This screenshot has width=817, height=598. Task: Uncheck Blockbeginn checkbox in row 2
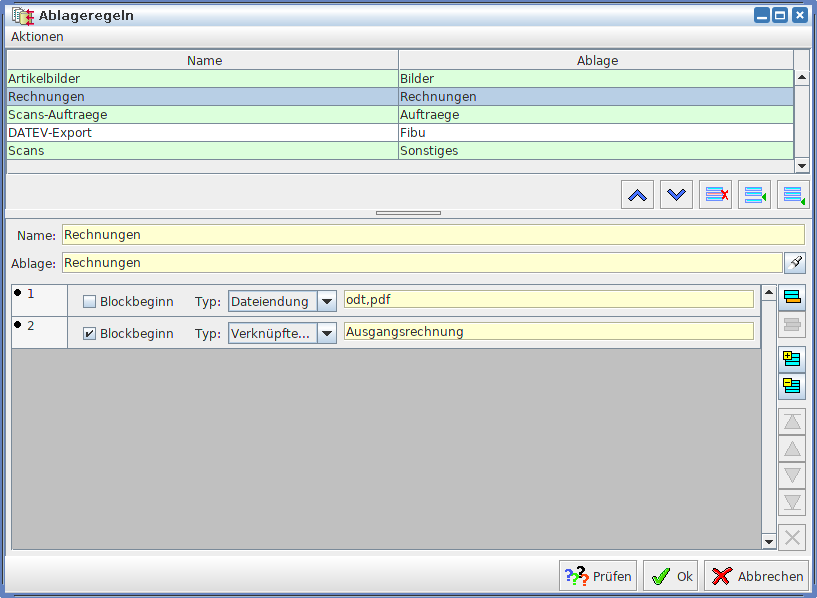point(90,334)
